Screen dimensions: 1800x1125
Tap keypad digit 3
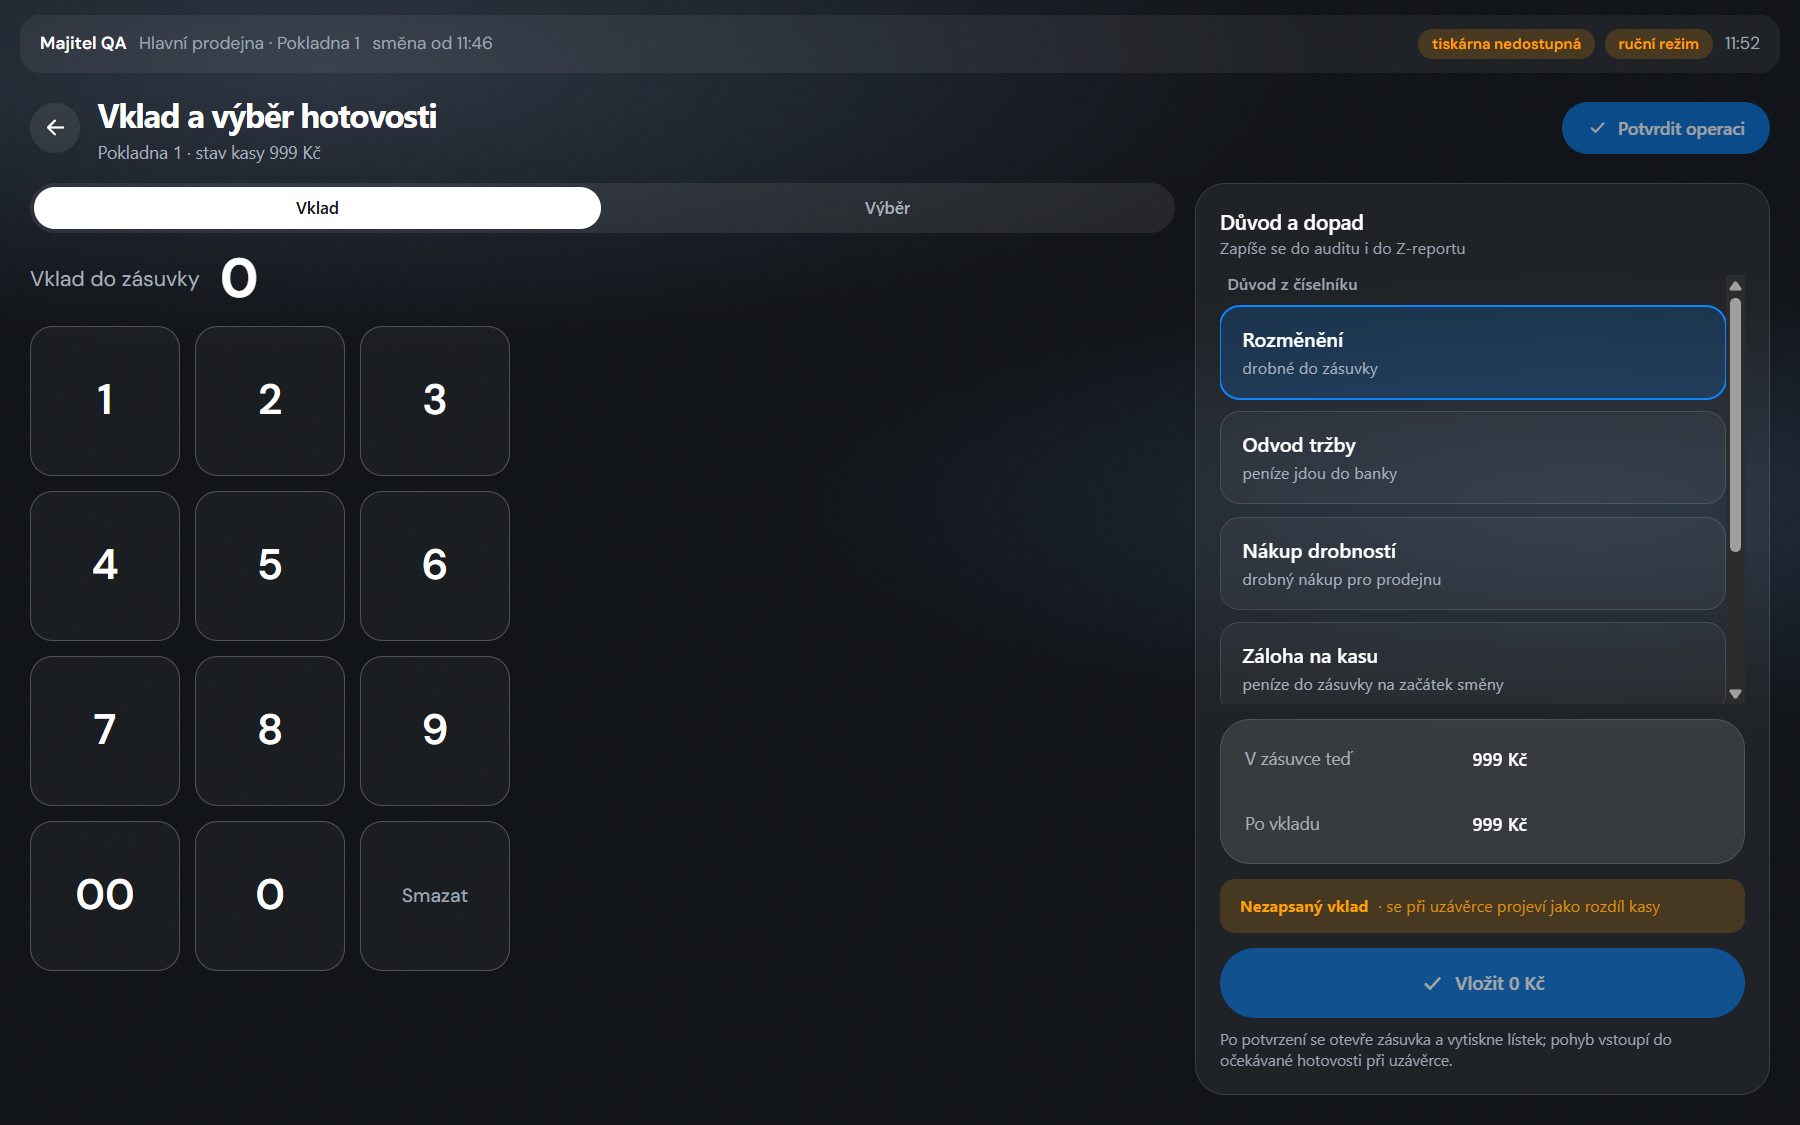tap(435, 401)
